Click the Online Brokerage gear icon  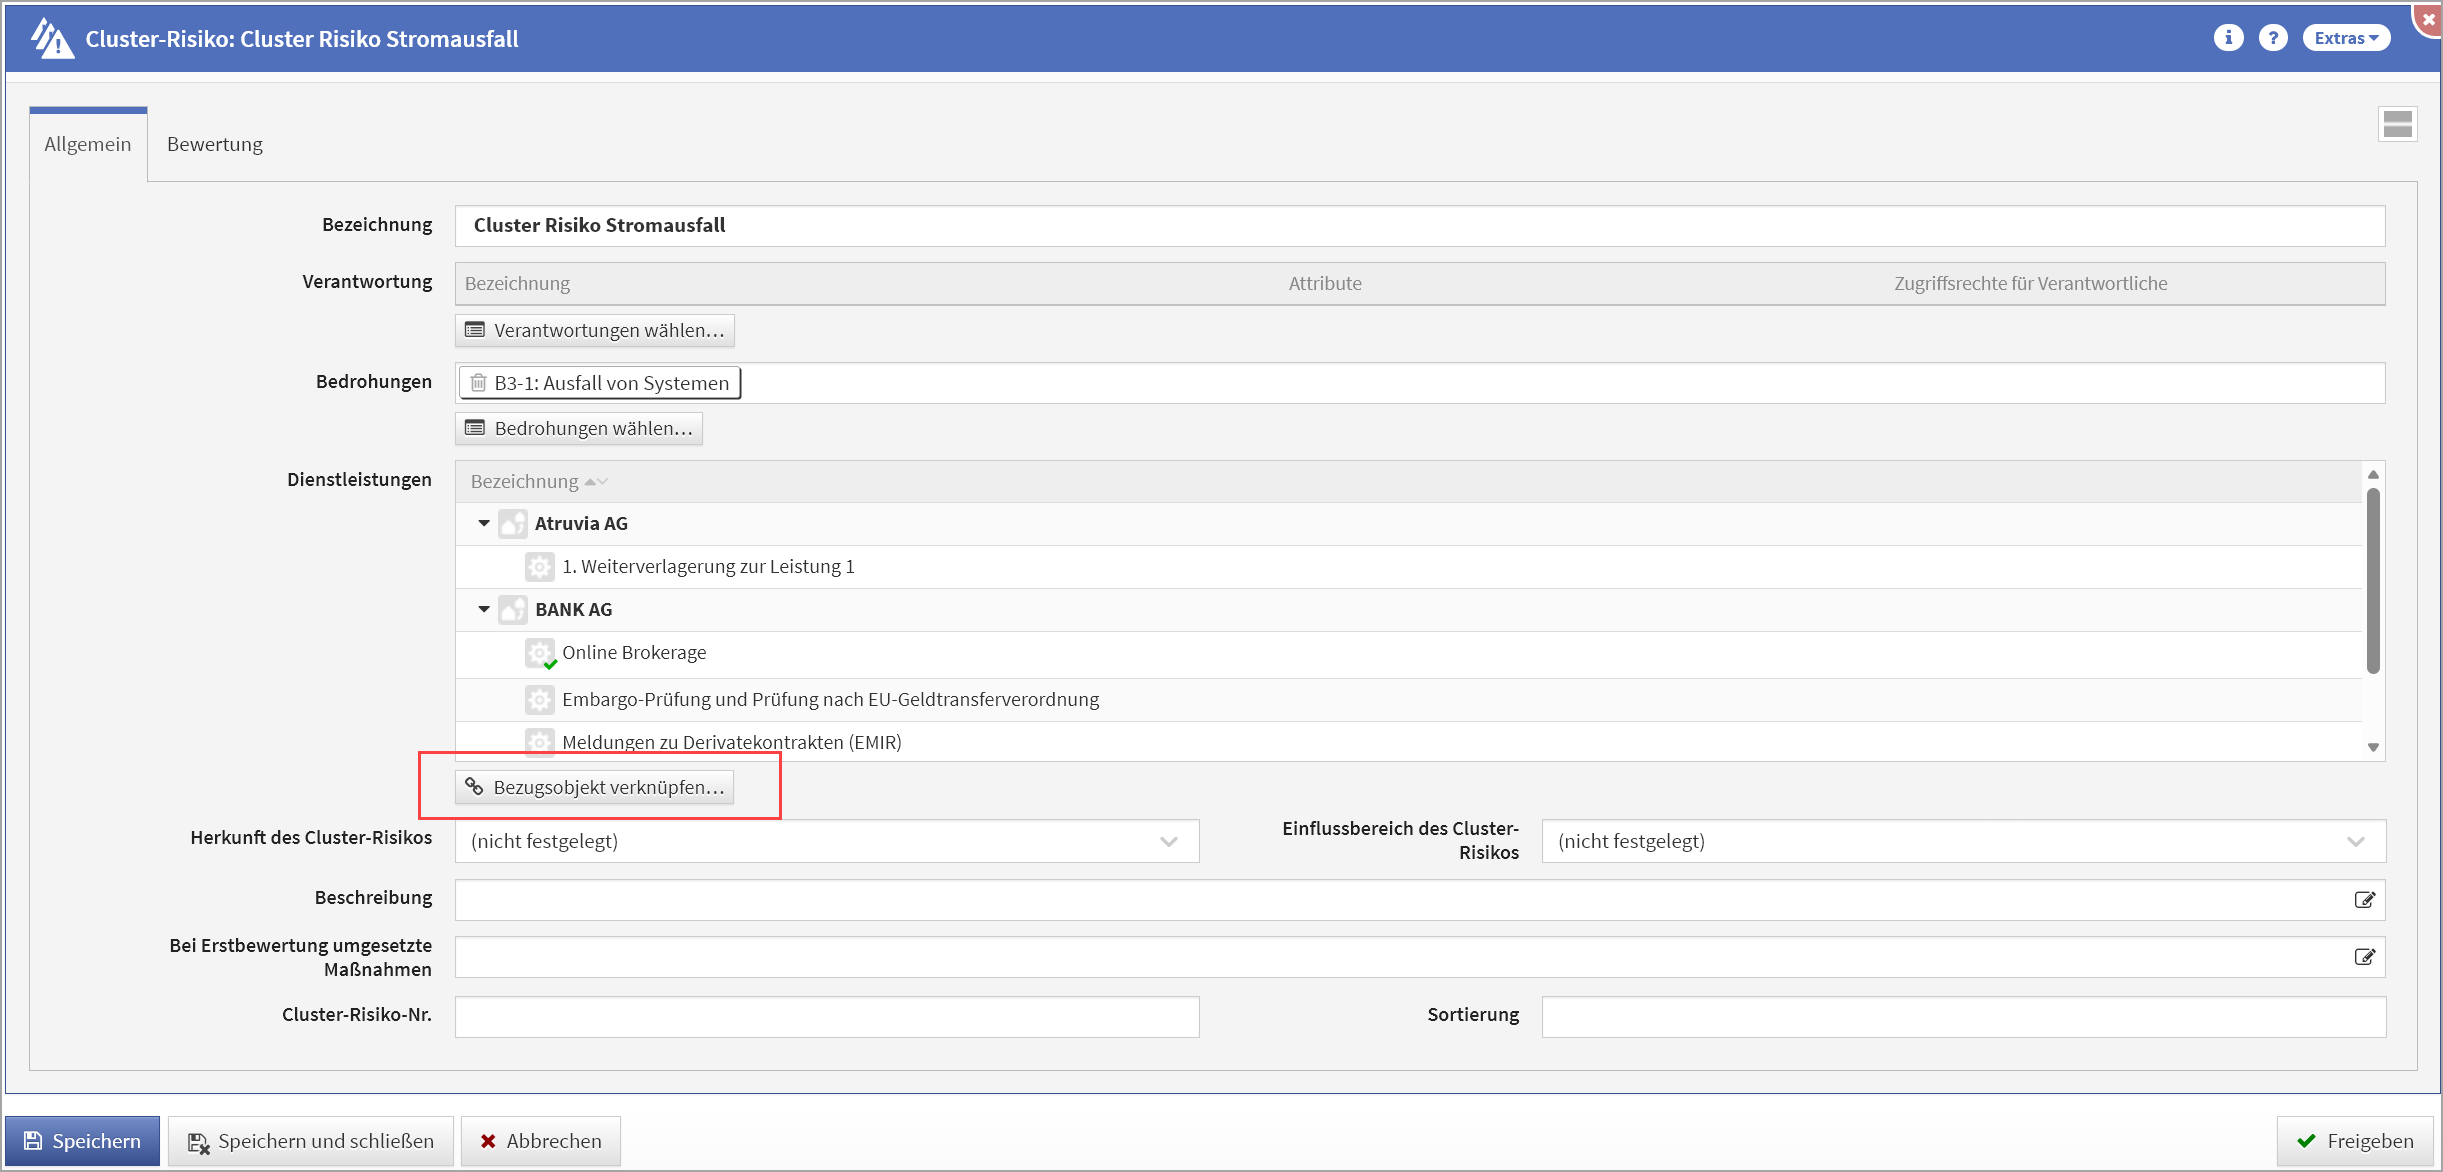tap(540, 653)
